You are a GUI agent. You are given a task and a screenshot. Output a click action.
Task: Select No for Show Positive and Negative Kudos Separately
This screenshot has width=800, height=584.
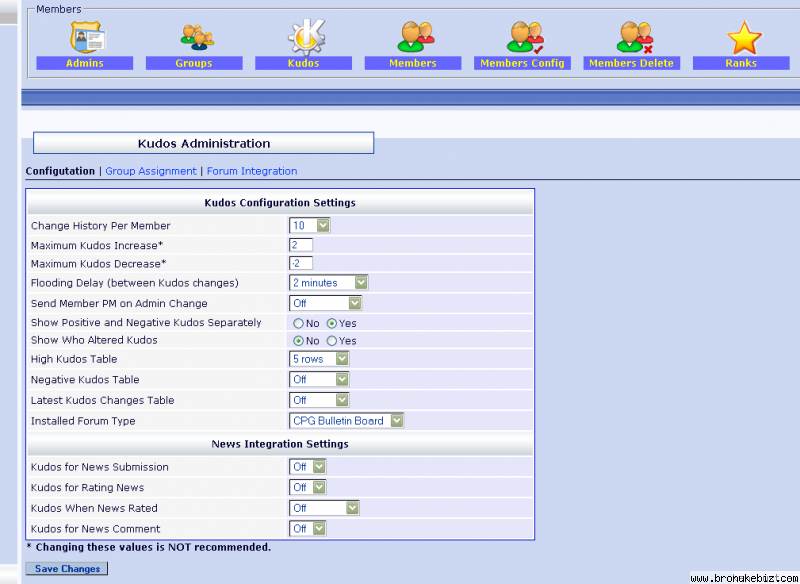click(298, 323)
